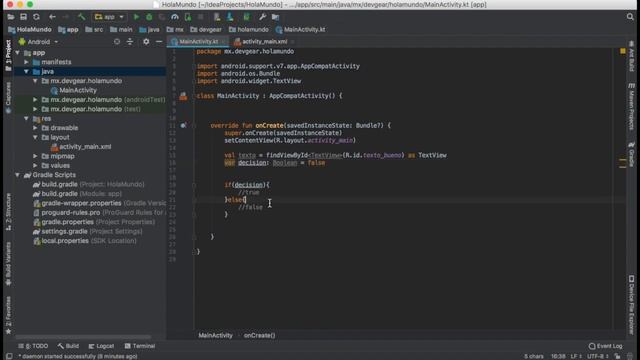Expand the values folder

[x=36, y=165]
